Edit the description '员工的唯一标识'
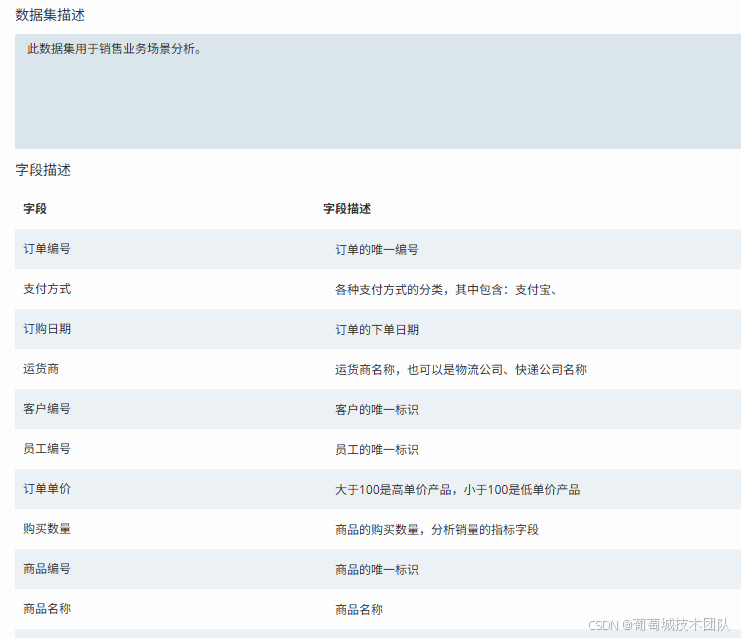The image size is (741, 638). point(377,449)
